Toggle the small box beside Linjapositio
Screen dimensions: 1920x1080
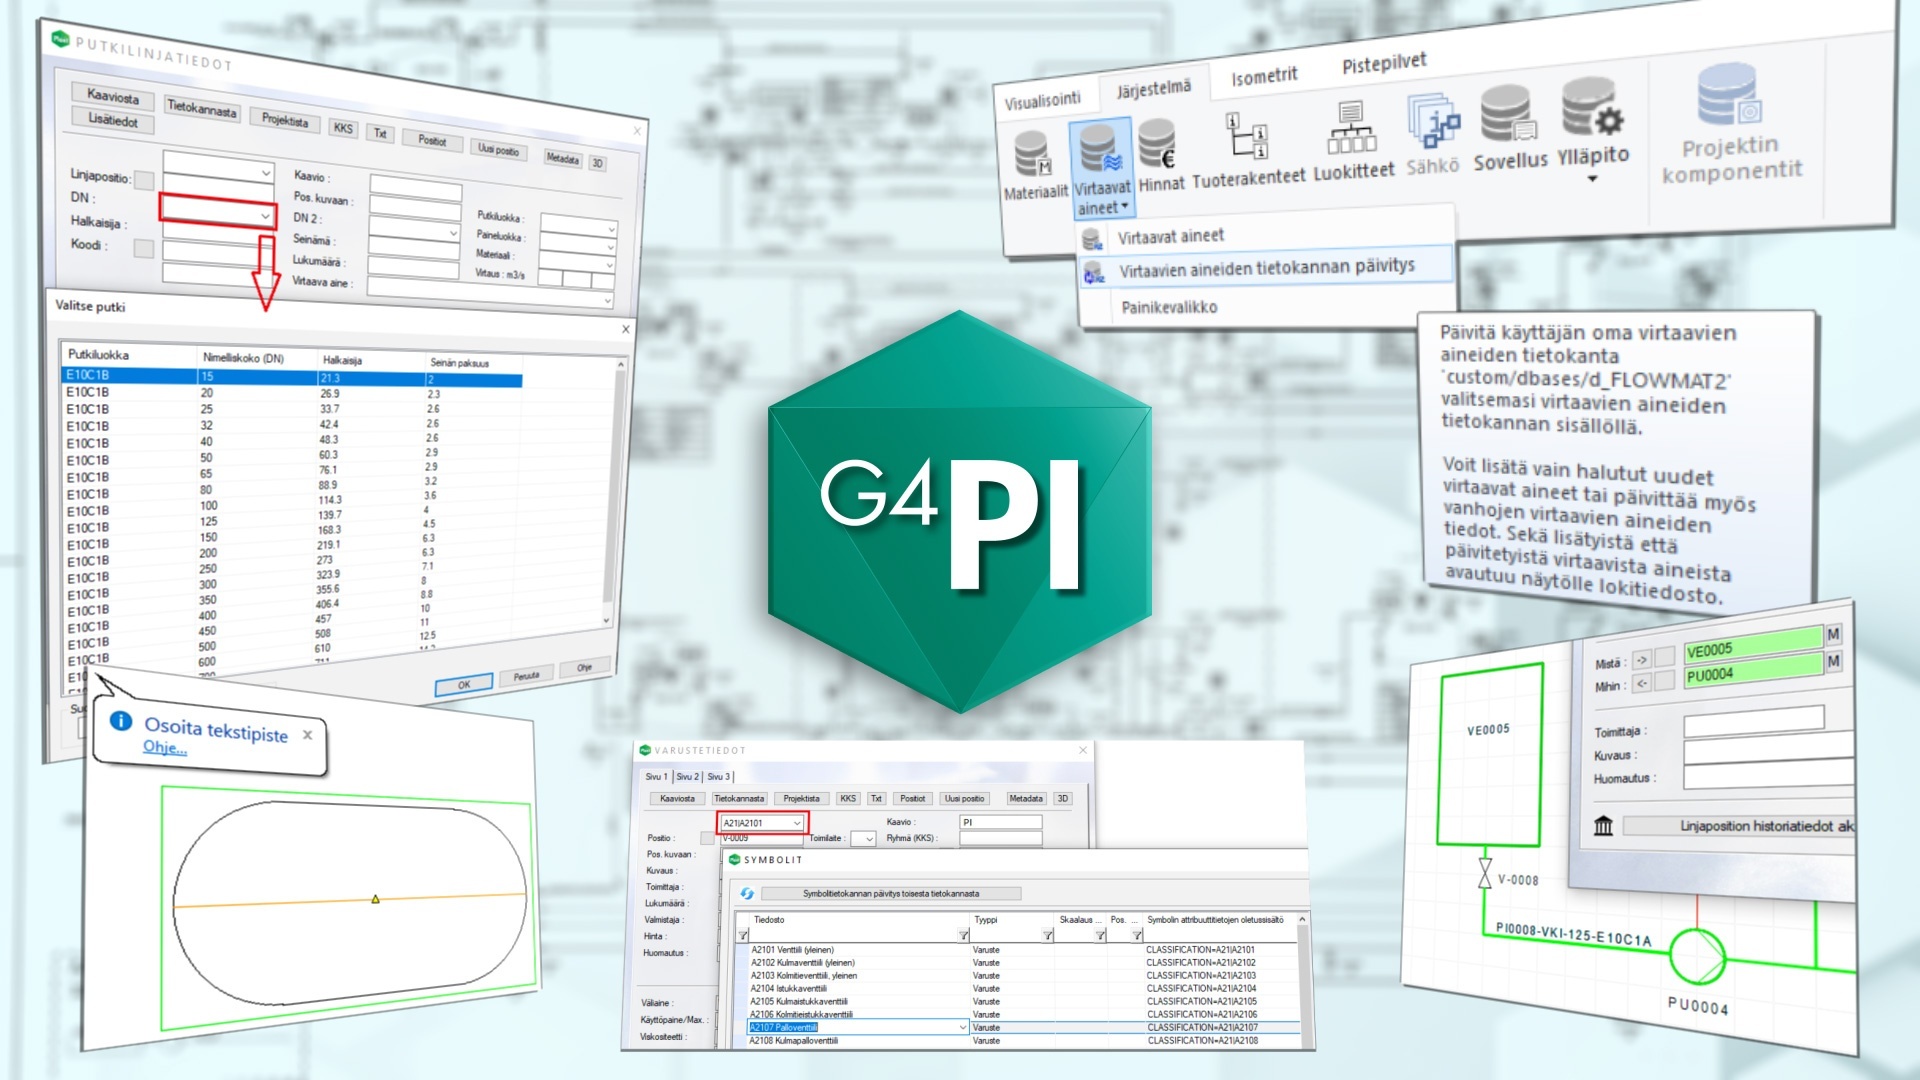144,180
